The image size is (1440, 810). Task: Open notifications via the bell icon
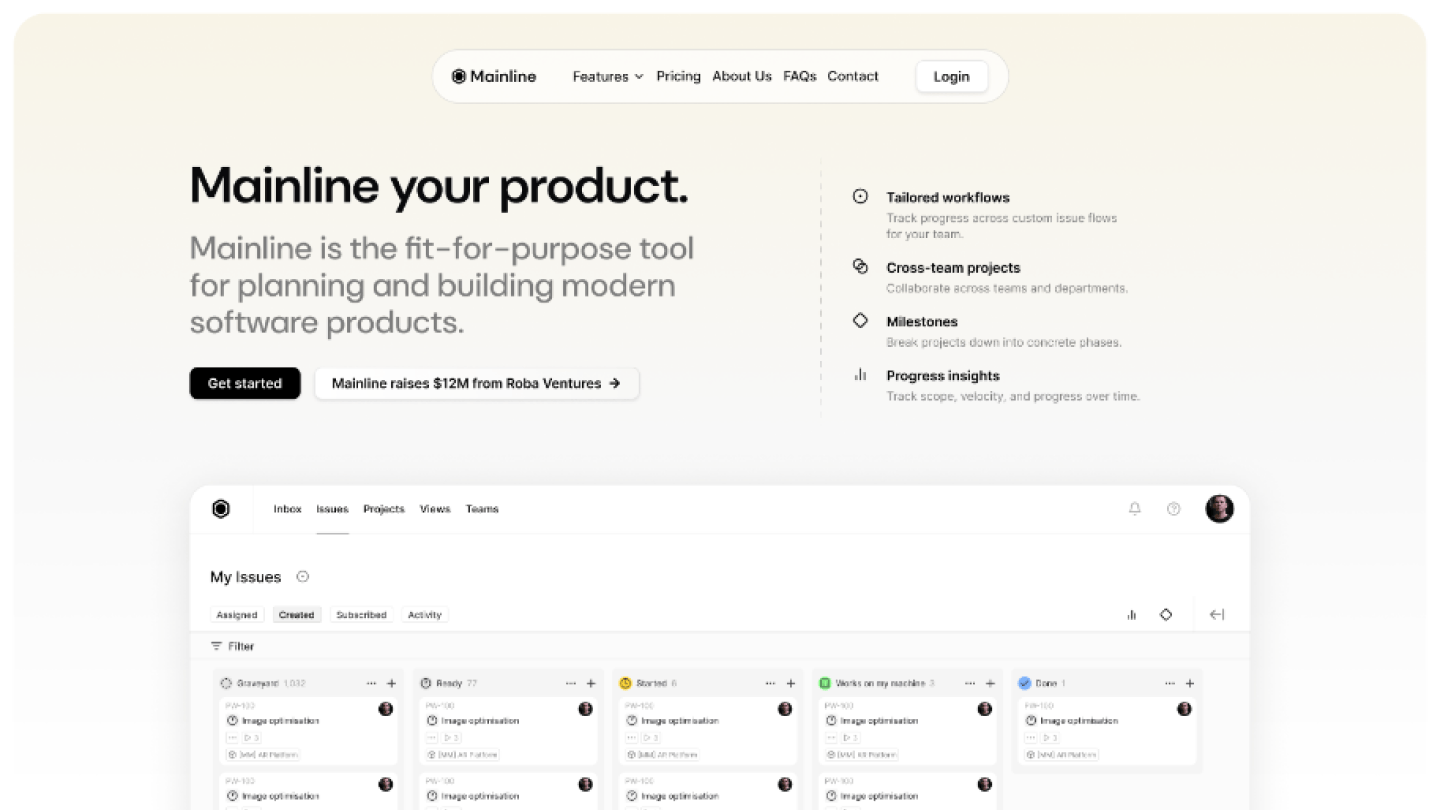1135,509
